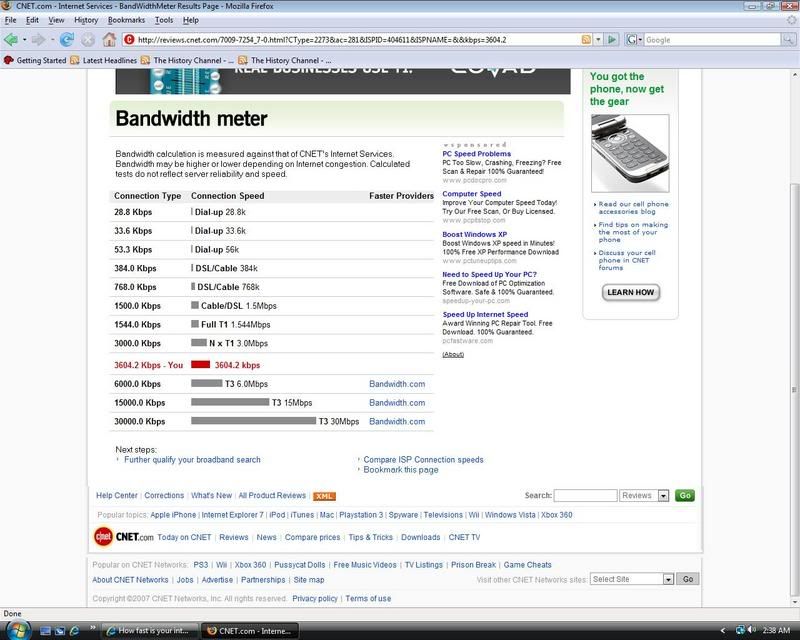Click the Windows Vista popular topic link
The height and width of the screenshot is (640, 800).
510,515
